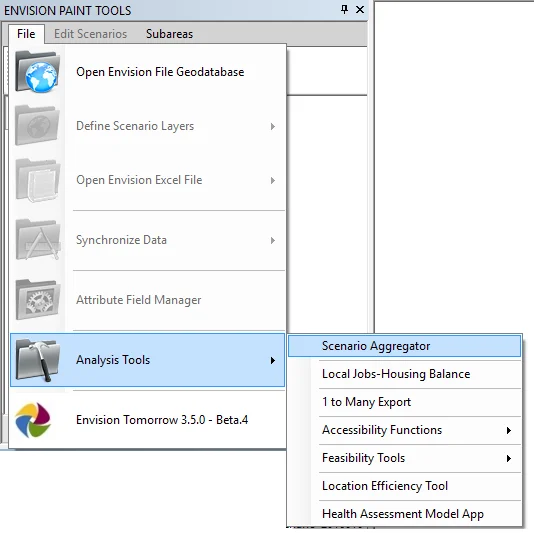Expand the Synchronize Data submenu arrow
534x537 pixels.
(x=273, y=240)
